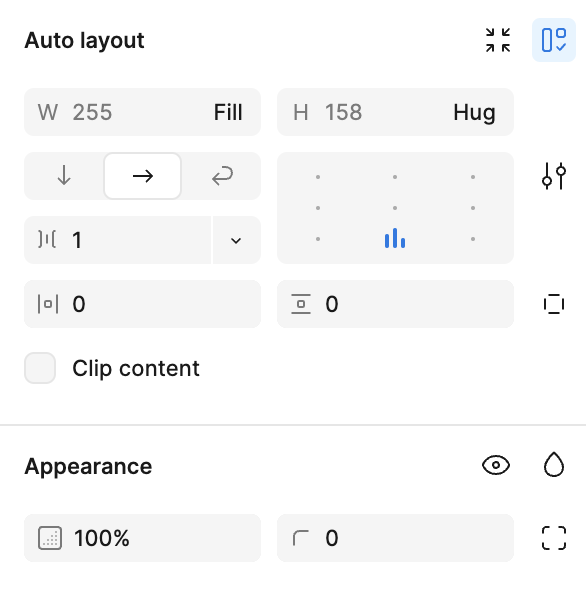Click the corner radius field
Viewport: 586px width, 590px height.
pyautogui.click(x=395, y=538)
